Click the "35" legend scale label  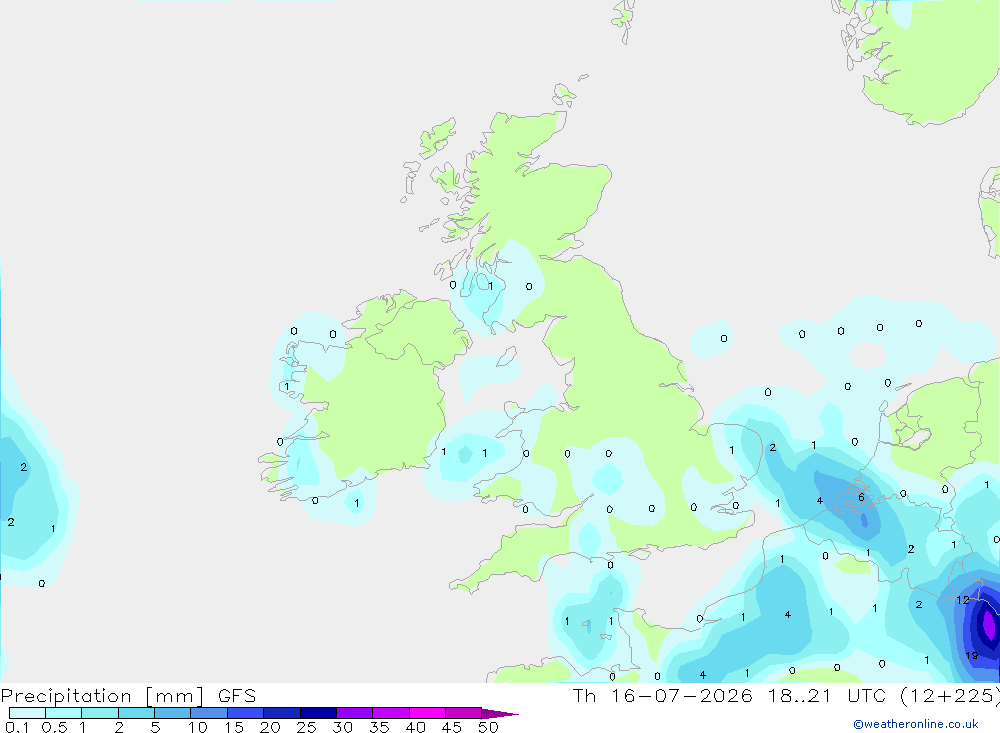tap(379, 727)
